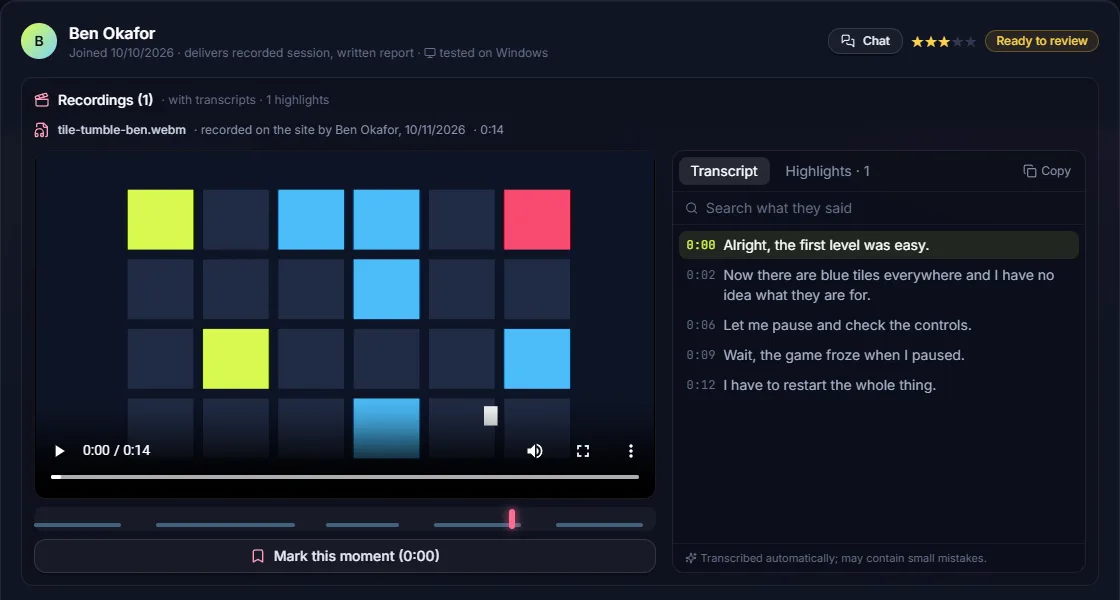Viewport: 1120px width, 600px height.
Task: Switch to the Highlights · 1 tab
Action: point(827,171)
